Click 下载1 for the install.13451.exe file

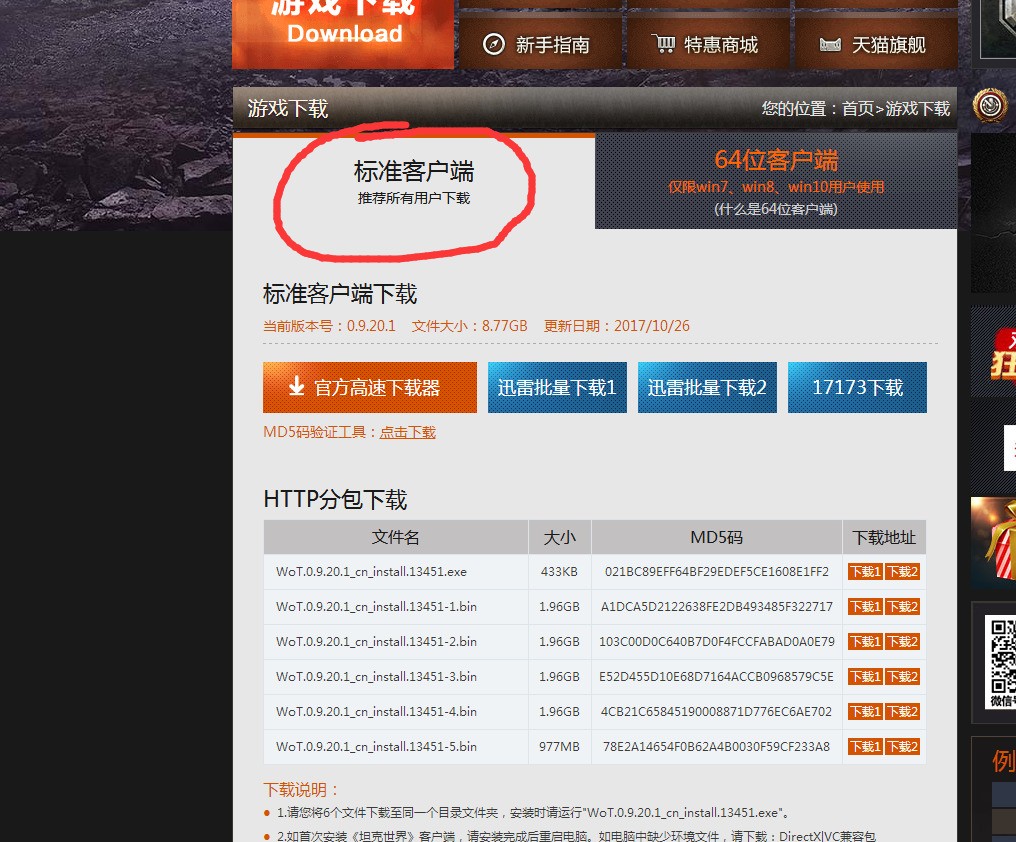[x=865, y=572]
